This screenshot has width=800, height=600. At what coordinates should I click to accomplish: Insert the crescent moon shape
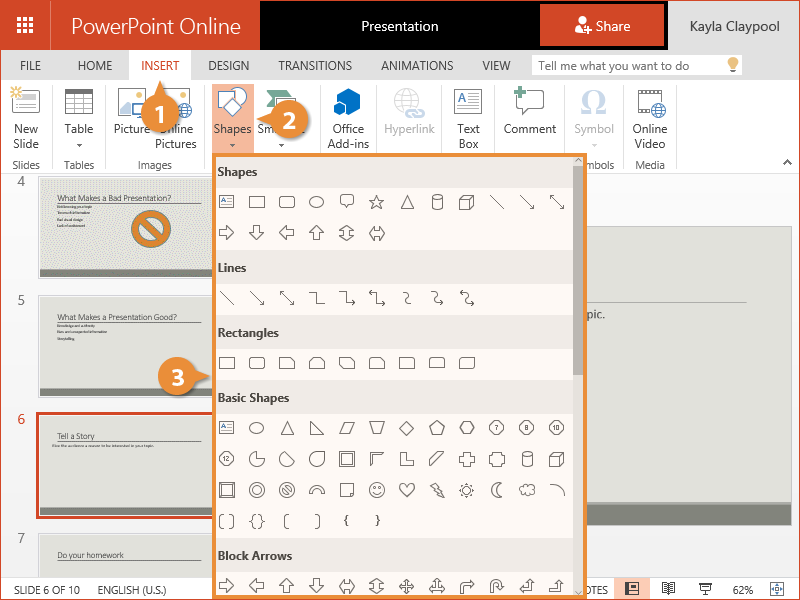click(497, 490)
